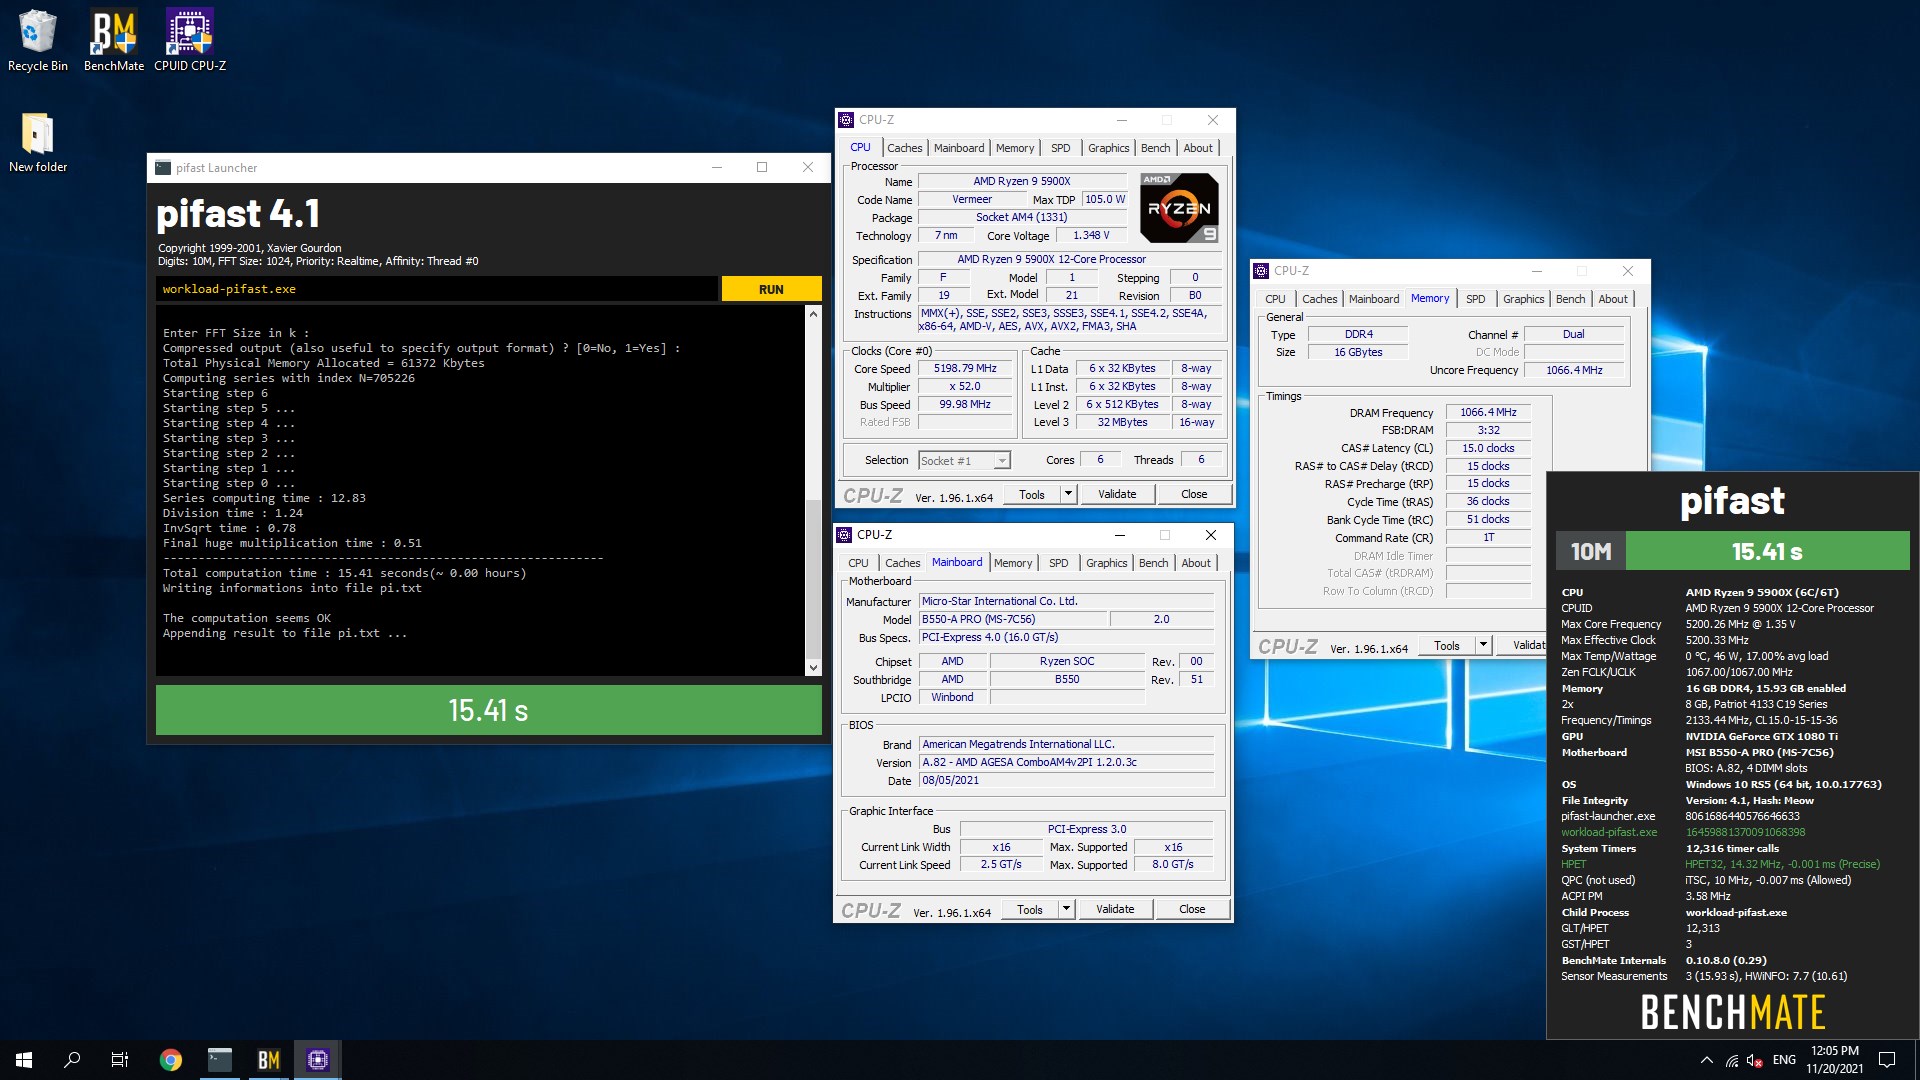
Task: Show hidden system tray icons
Action: 1706,1060
